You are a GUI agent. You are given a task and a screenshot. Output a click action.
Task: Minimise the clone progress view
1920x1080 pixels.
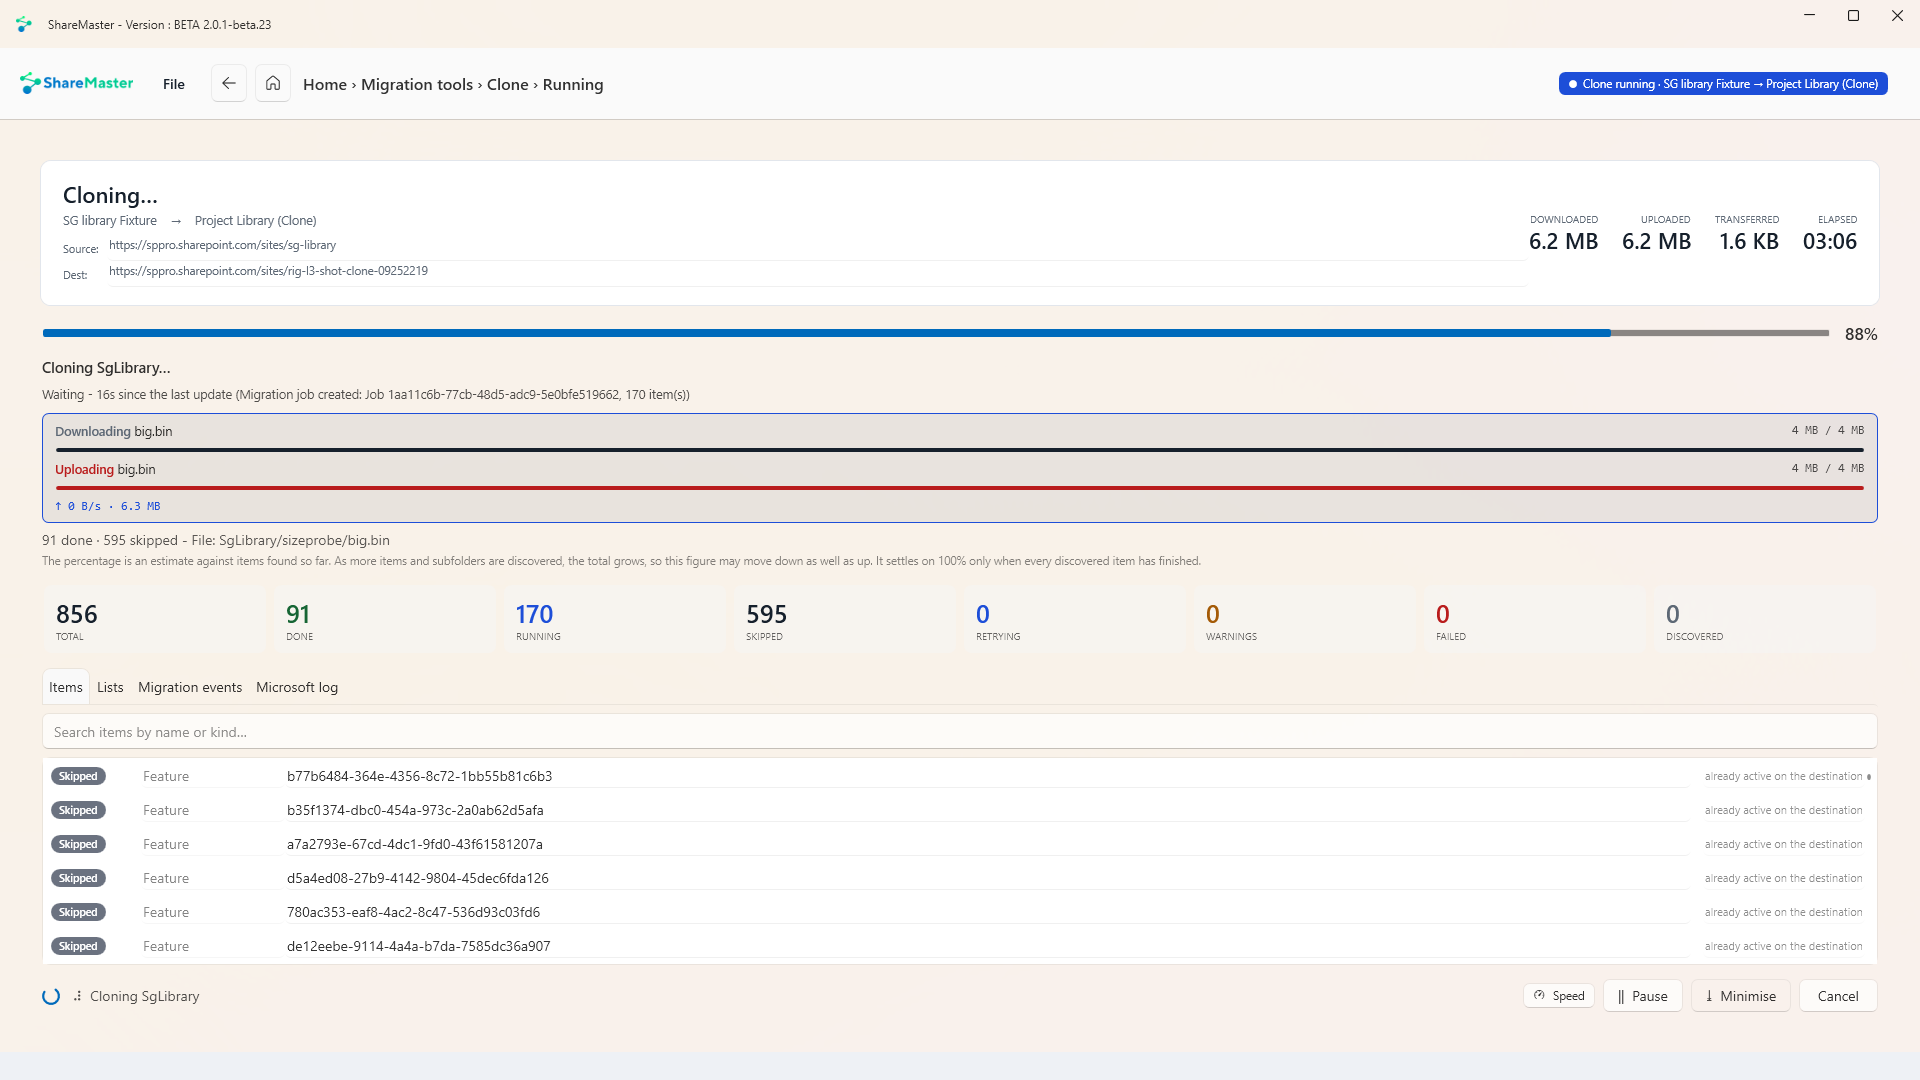pos(1741,996)
